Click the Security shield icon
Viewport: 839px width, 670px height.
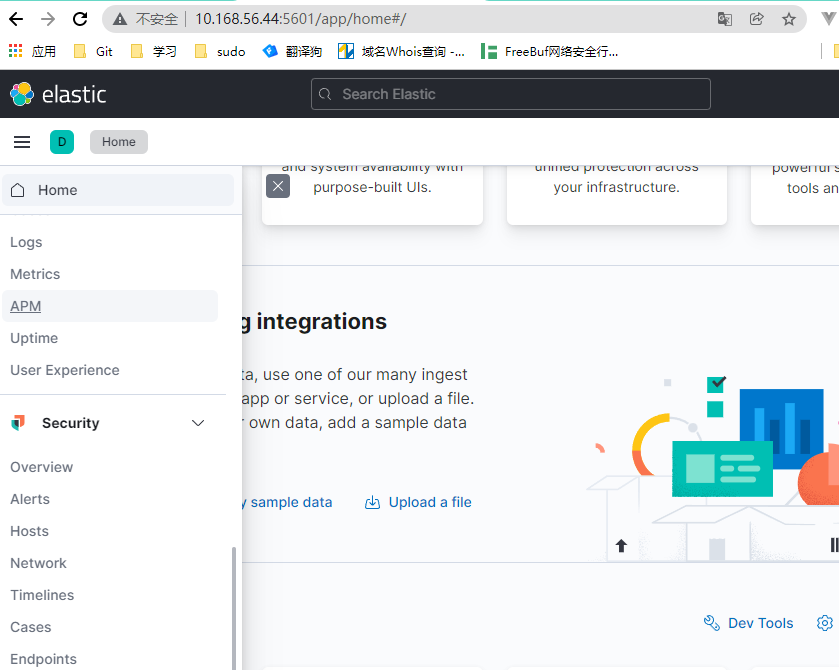(18, 423)
